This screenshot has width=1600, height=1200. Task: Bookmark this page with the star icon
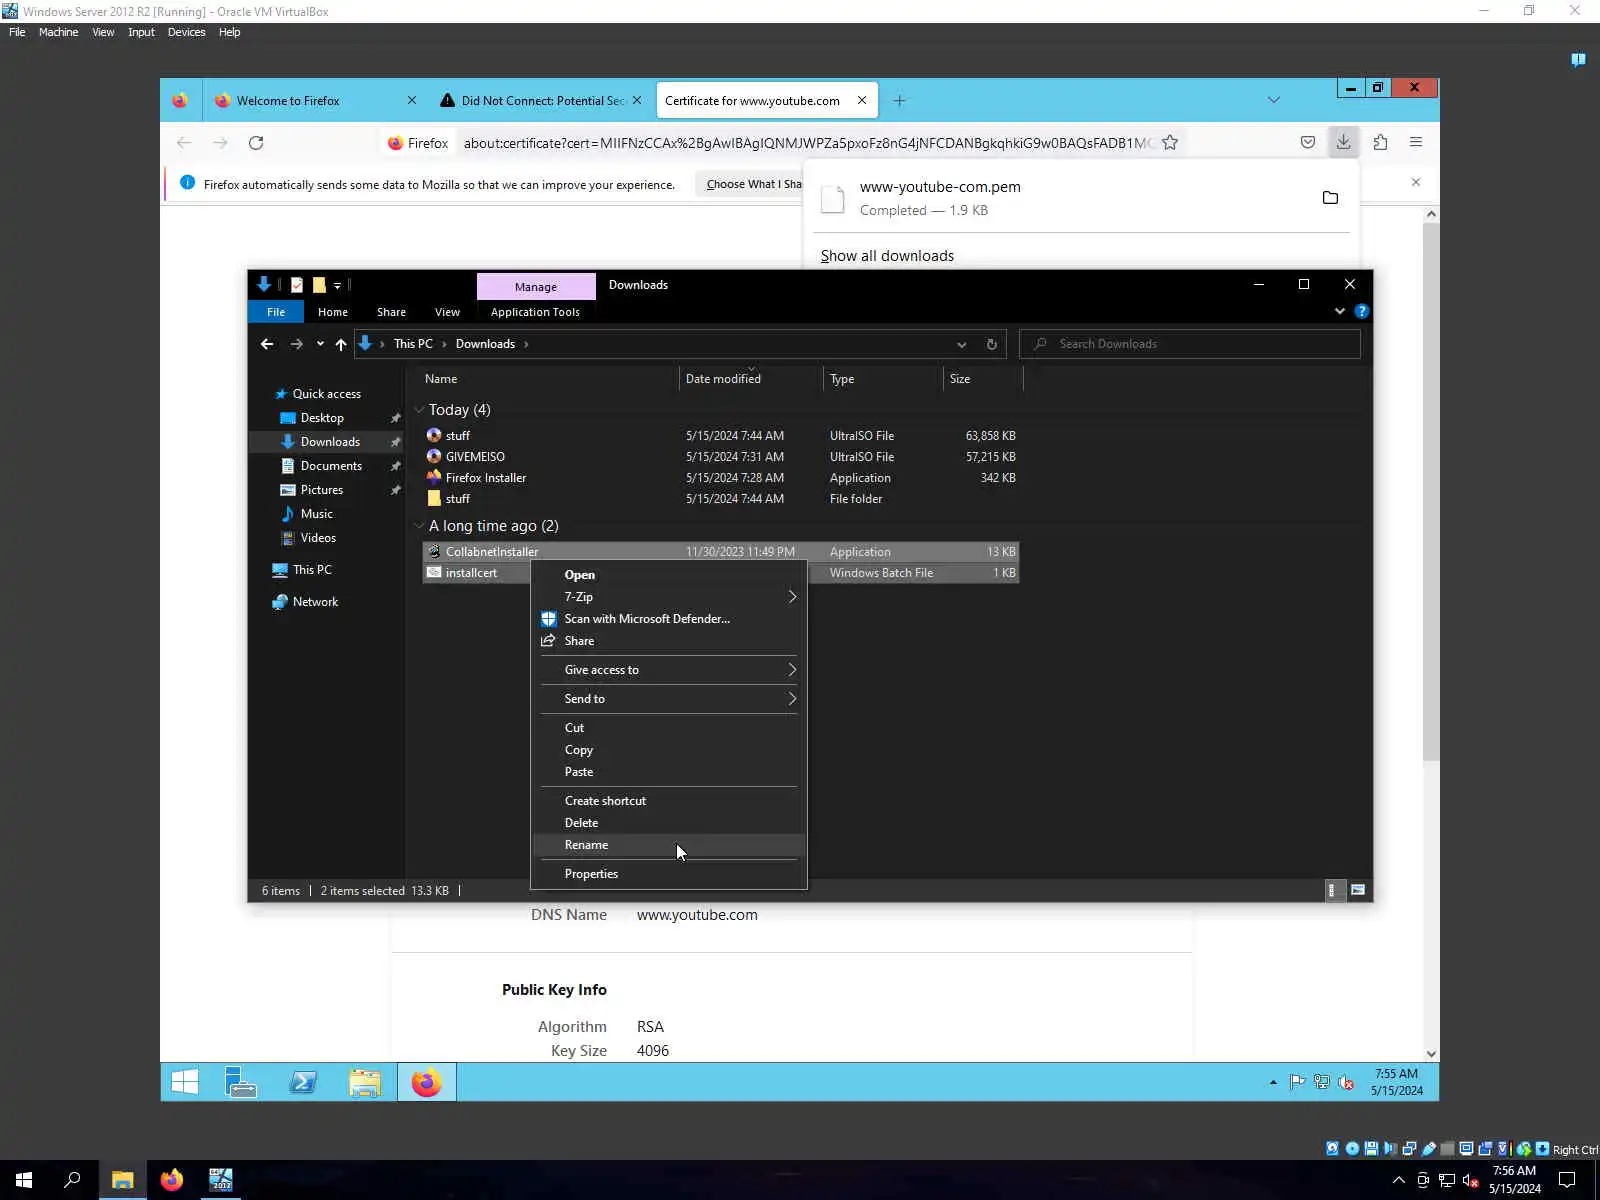[x=1170, y=143]
